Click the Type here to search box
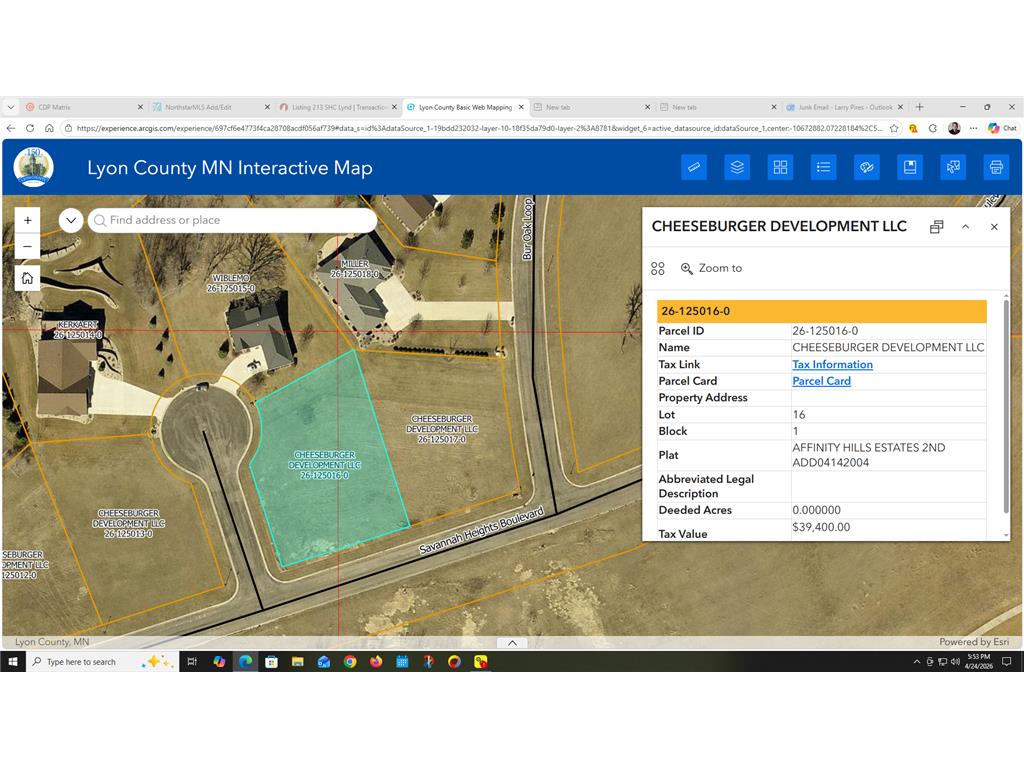Screen dimensions: 1024x768 103,662
